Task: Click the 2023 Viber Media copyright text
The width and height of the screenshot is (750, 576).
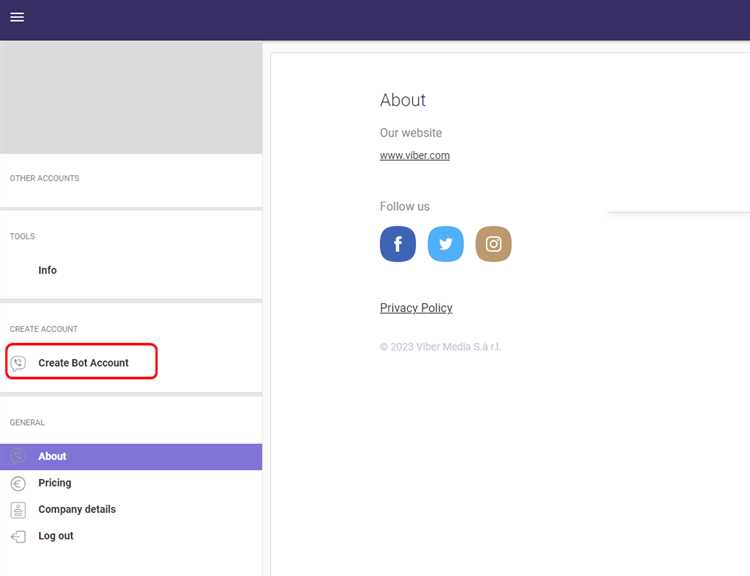Action: 440,347
